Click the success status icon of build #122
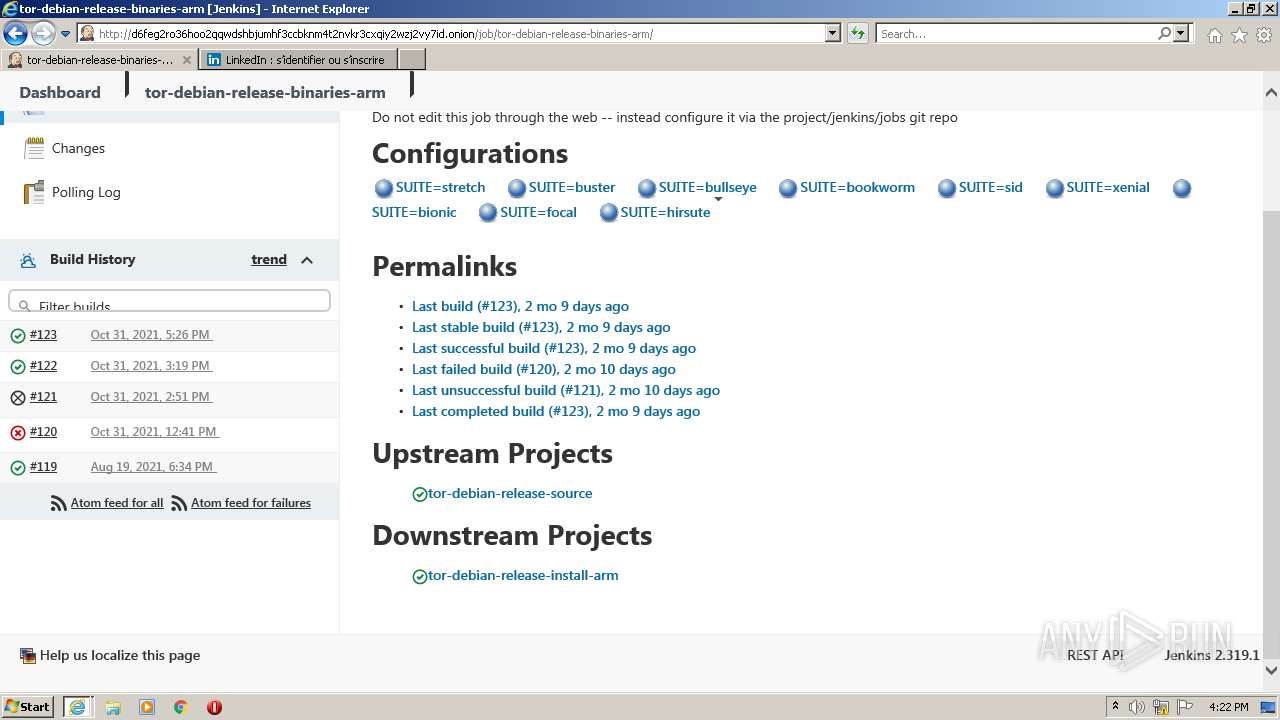Viewport: 1280px width, 720px height. [x=18, y=367]
